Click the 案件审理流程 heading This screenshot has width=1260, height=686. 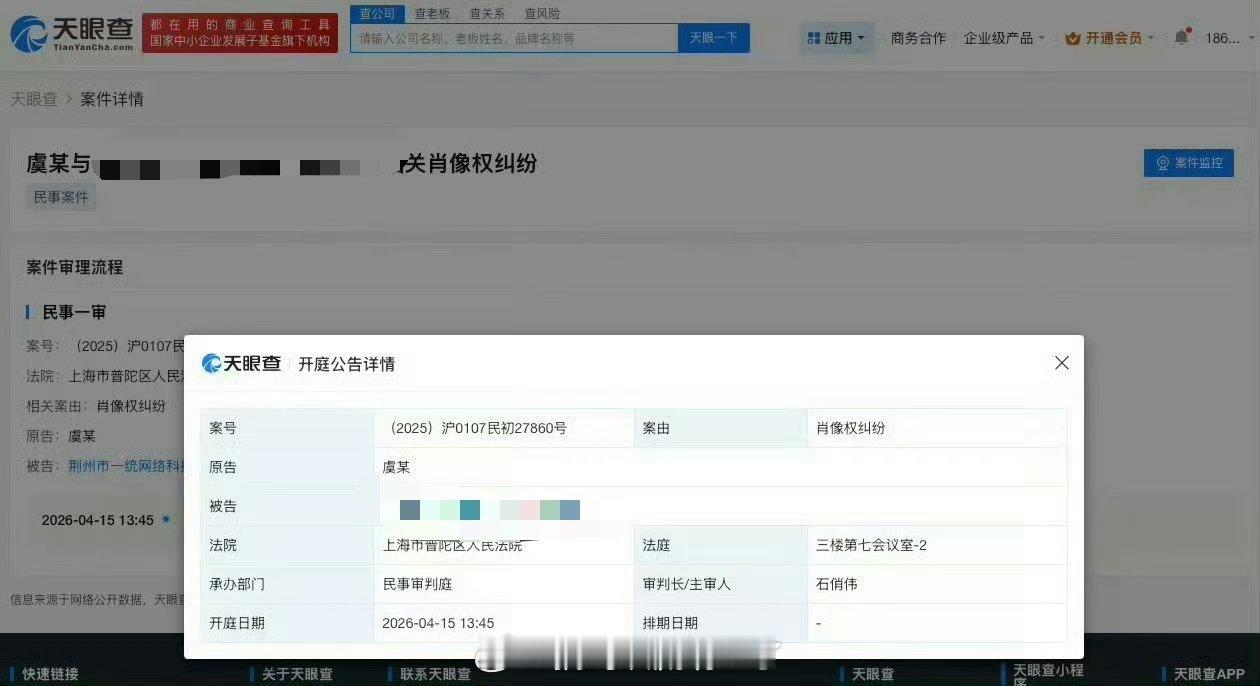tap(75, 267)
